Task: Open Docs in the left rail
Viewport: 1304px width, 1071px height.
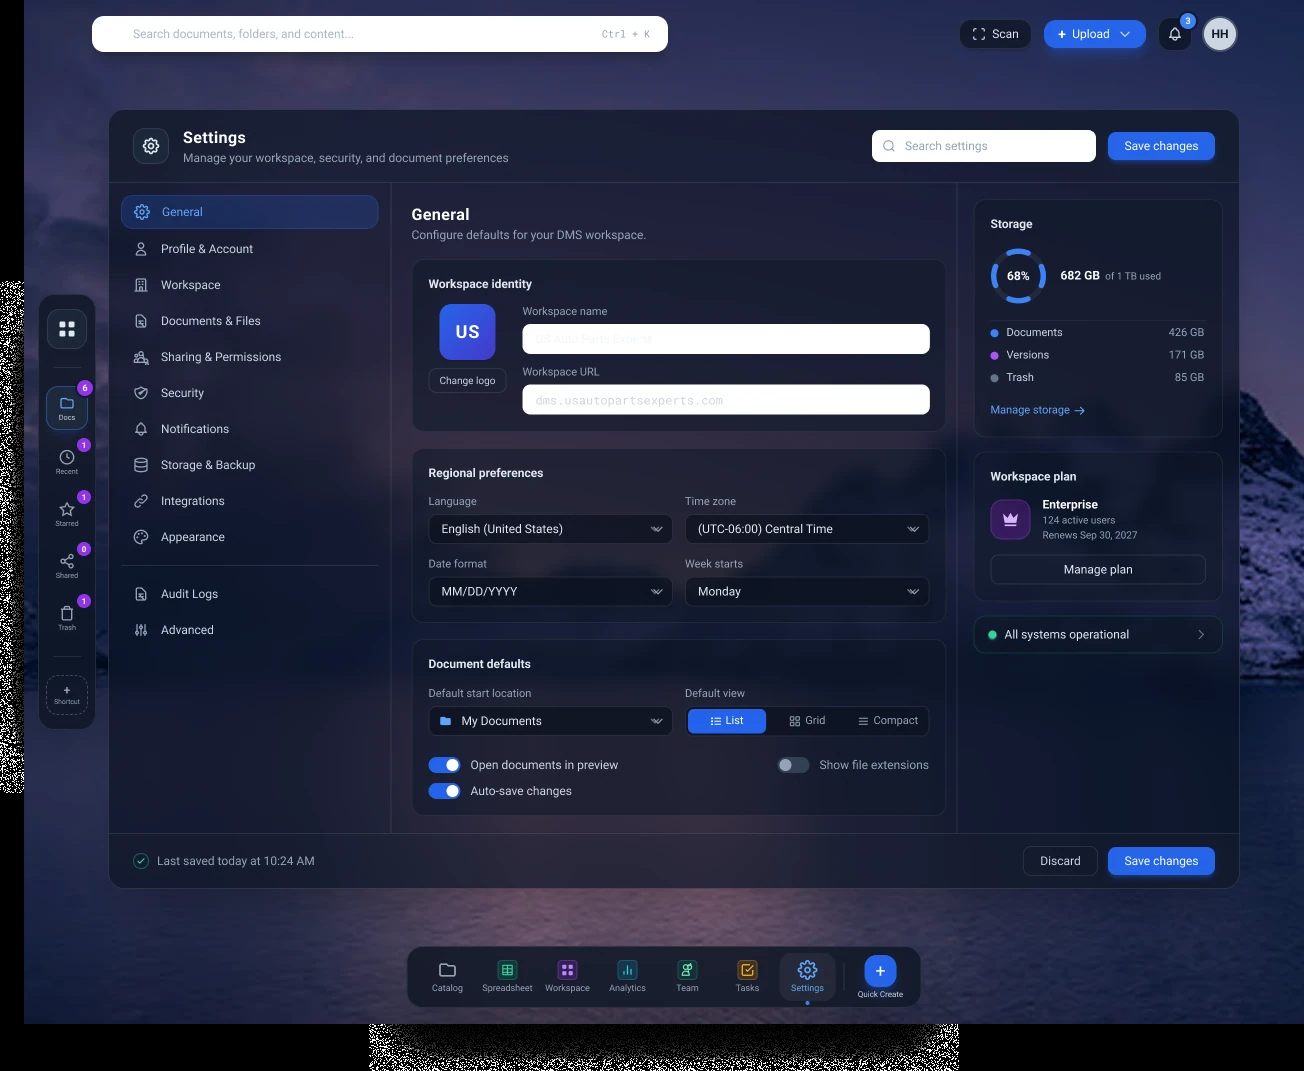Action: tap(67, 408)
